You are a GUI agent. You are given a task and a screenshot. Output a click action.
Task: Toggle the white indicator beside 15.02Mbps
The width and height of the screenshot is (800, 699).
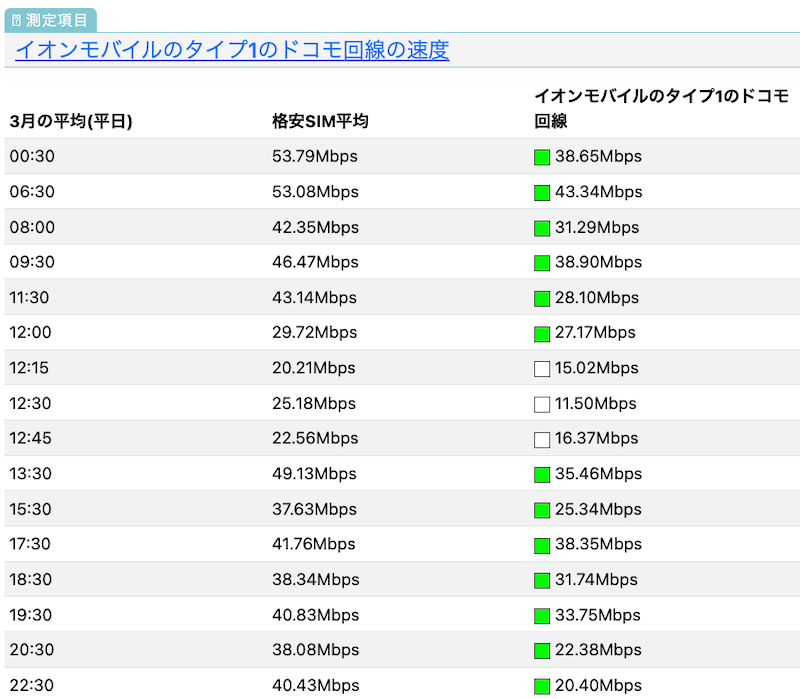(x=541, y=368)
